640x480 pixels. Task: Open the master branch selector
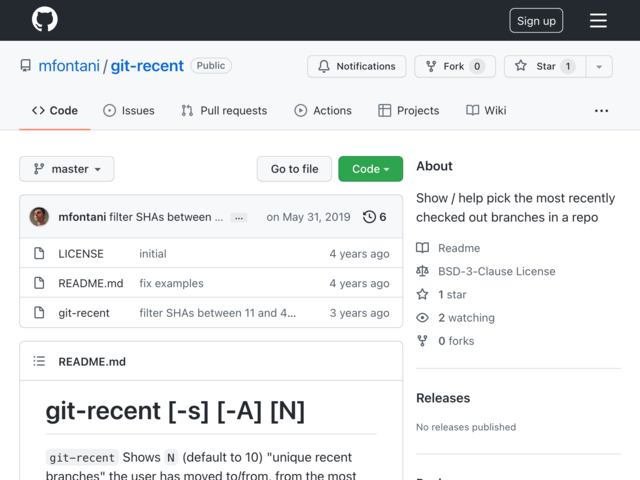pyautogui.click(x=67, y=169)
